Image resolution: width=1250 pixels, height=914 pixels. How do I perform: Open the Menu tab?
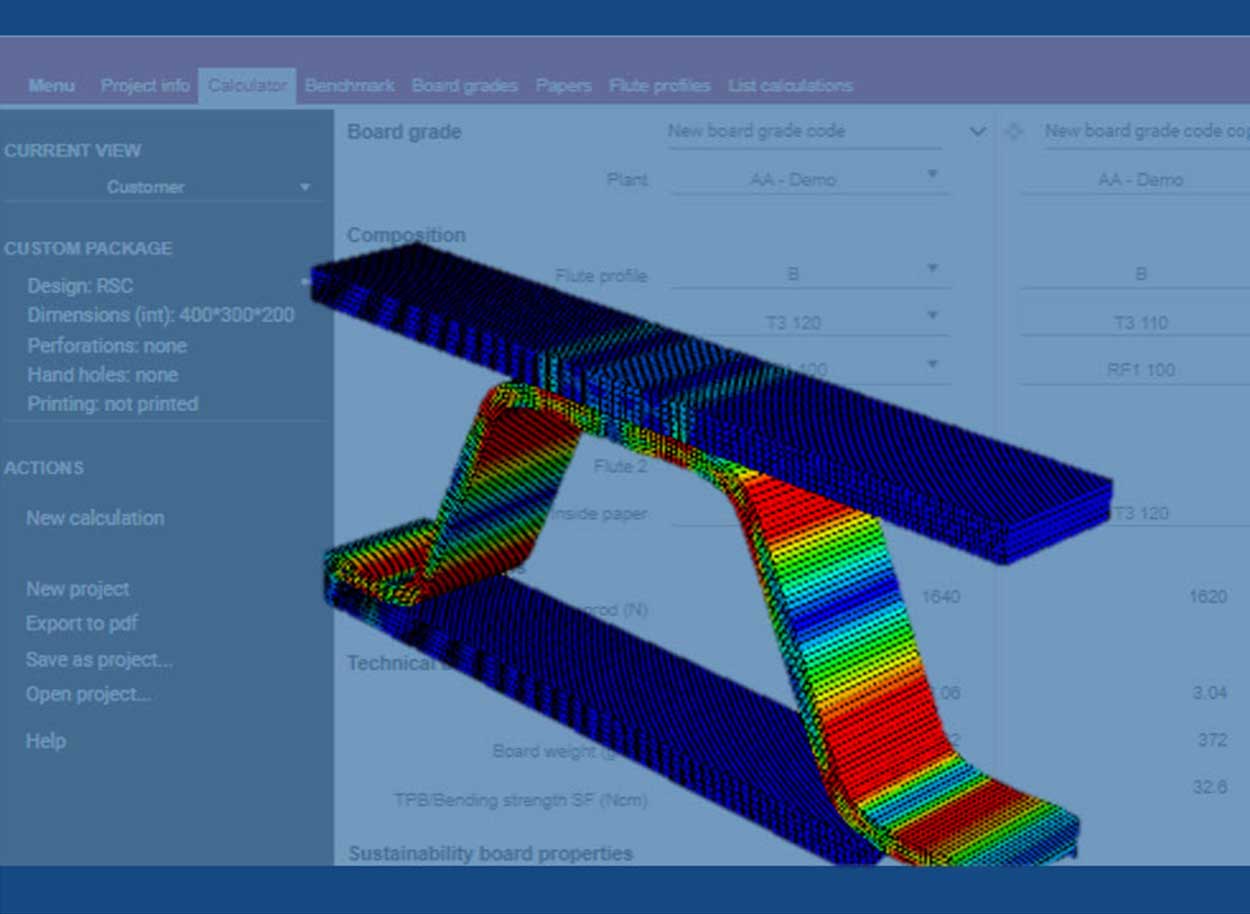[51, 86]
